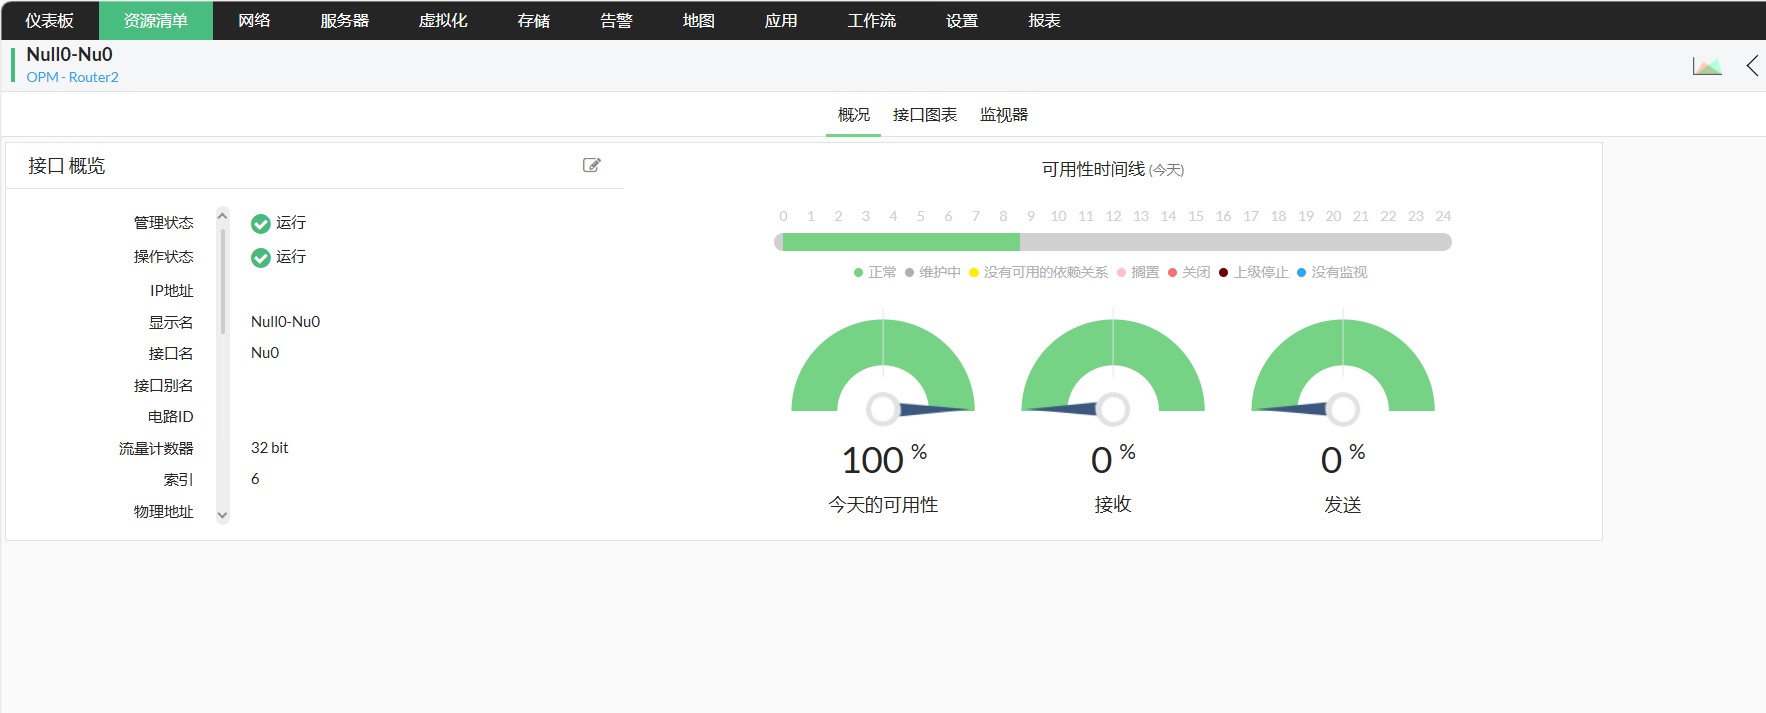Click the IP地址 field label
The width and height of the screenshot is (1766, 713).
(171, 291)
